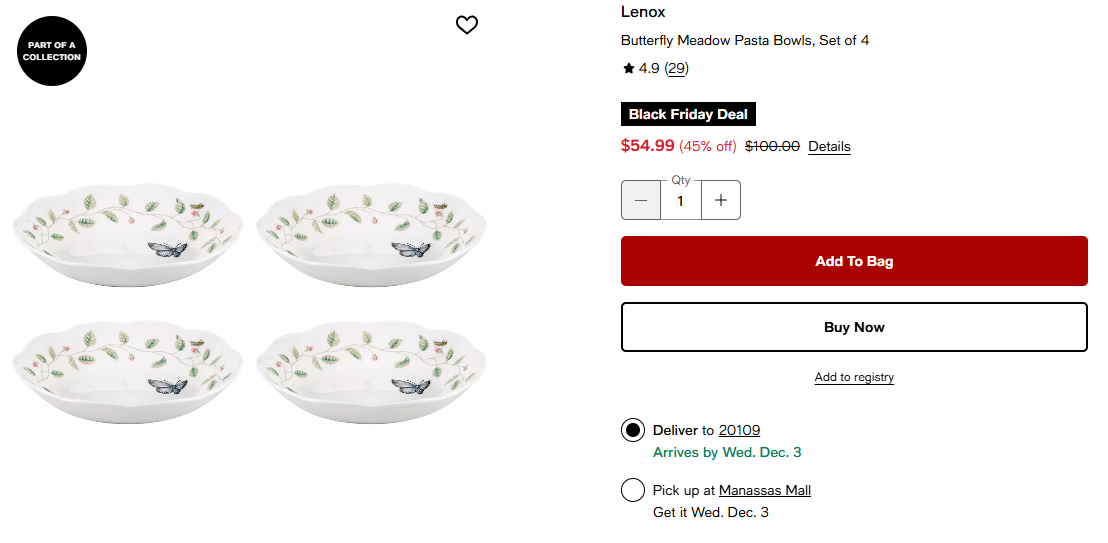Change the delivery ZIP code 20109
1108x543 pixels.
(739, 430)
